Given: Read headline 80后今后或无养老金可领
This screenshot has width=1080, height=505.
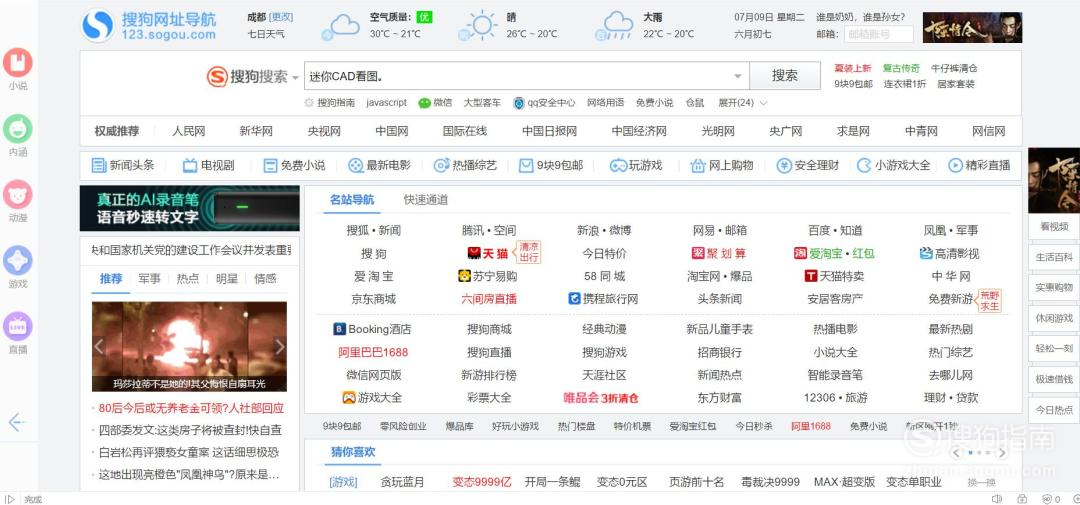Looking at the screenshot, I should (x=191, y=408).
